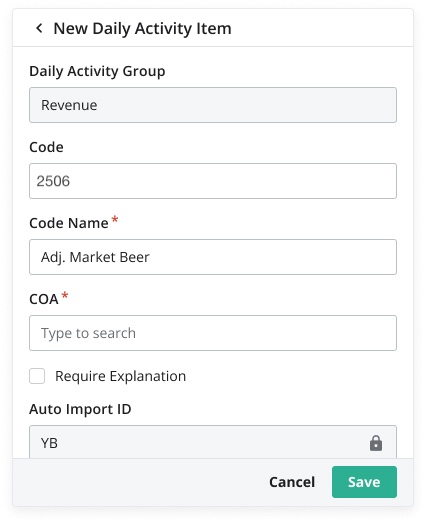Click the Auto Import ID label
426x523 pixels.
(80, 409)
